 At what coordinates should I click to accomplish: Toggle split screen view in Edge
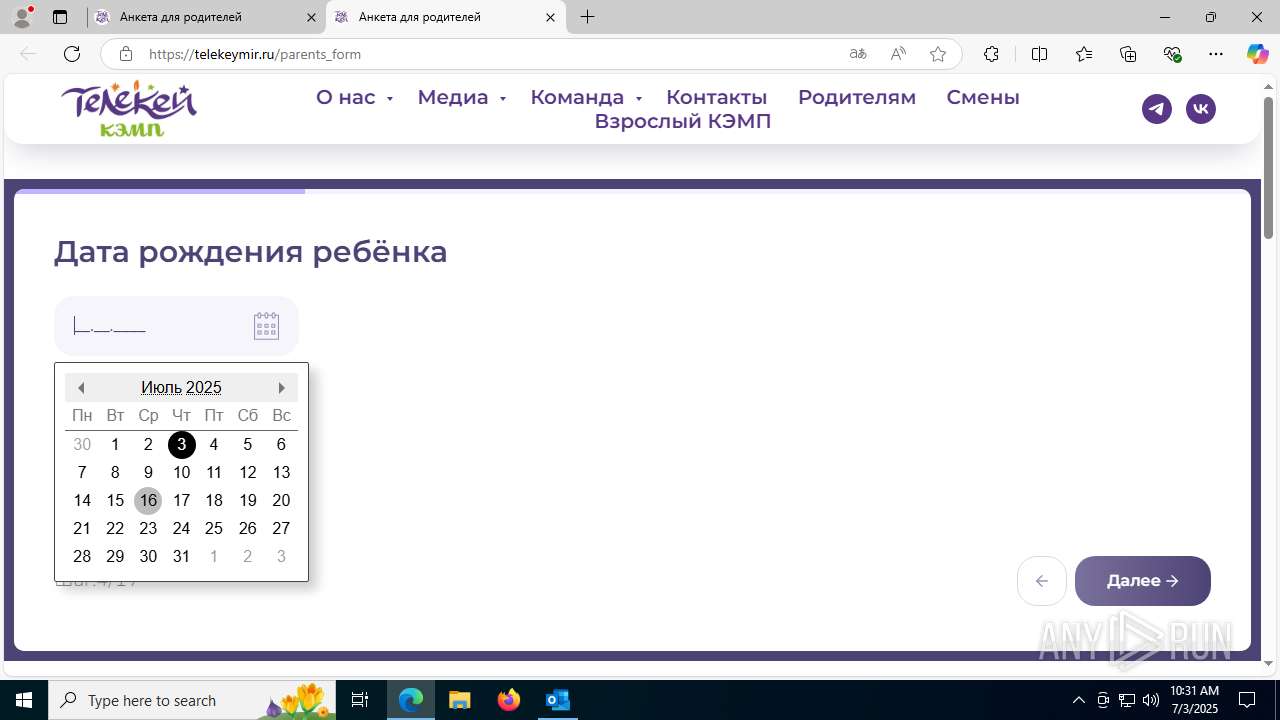[x=1039, y=54]
